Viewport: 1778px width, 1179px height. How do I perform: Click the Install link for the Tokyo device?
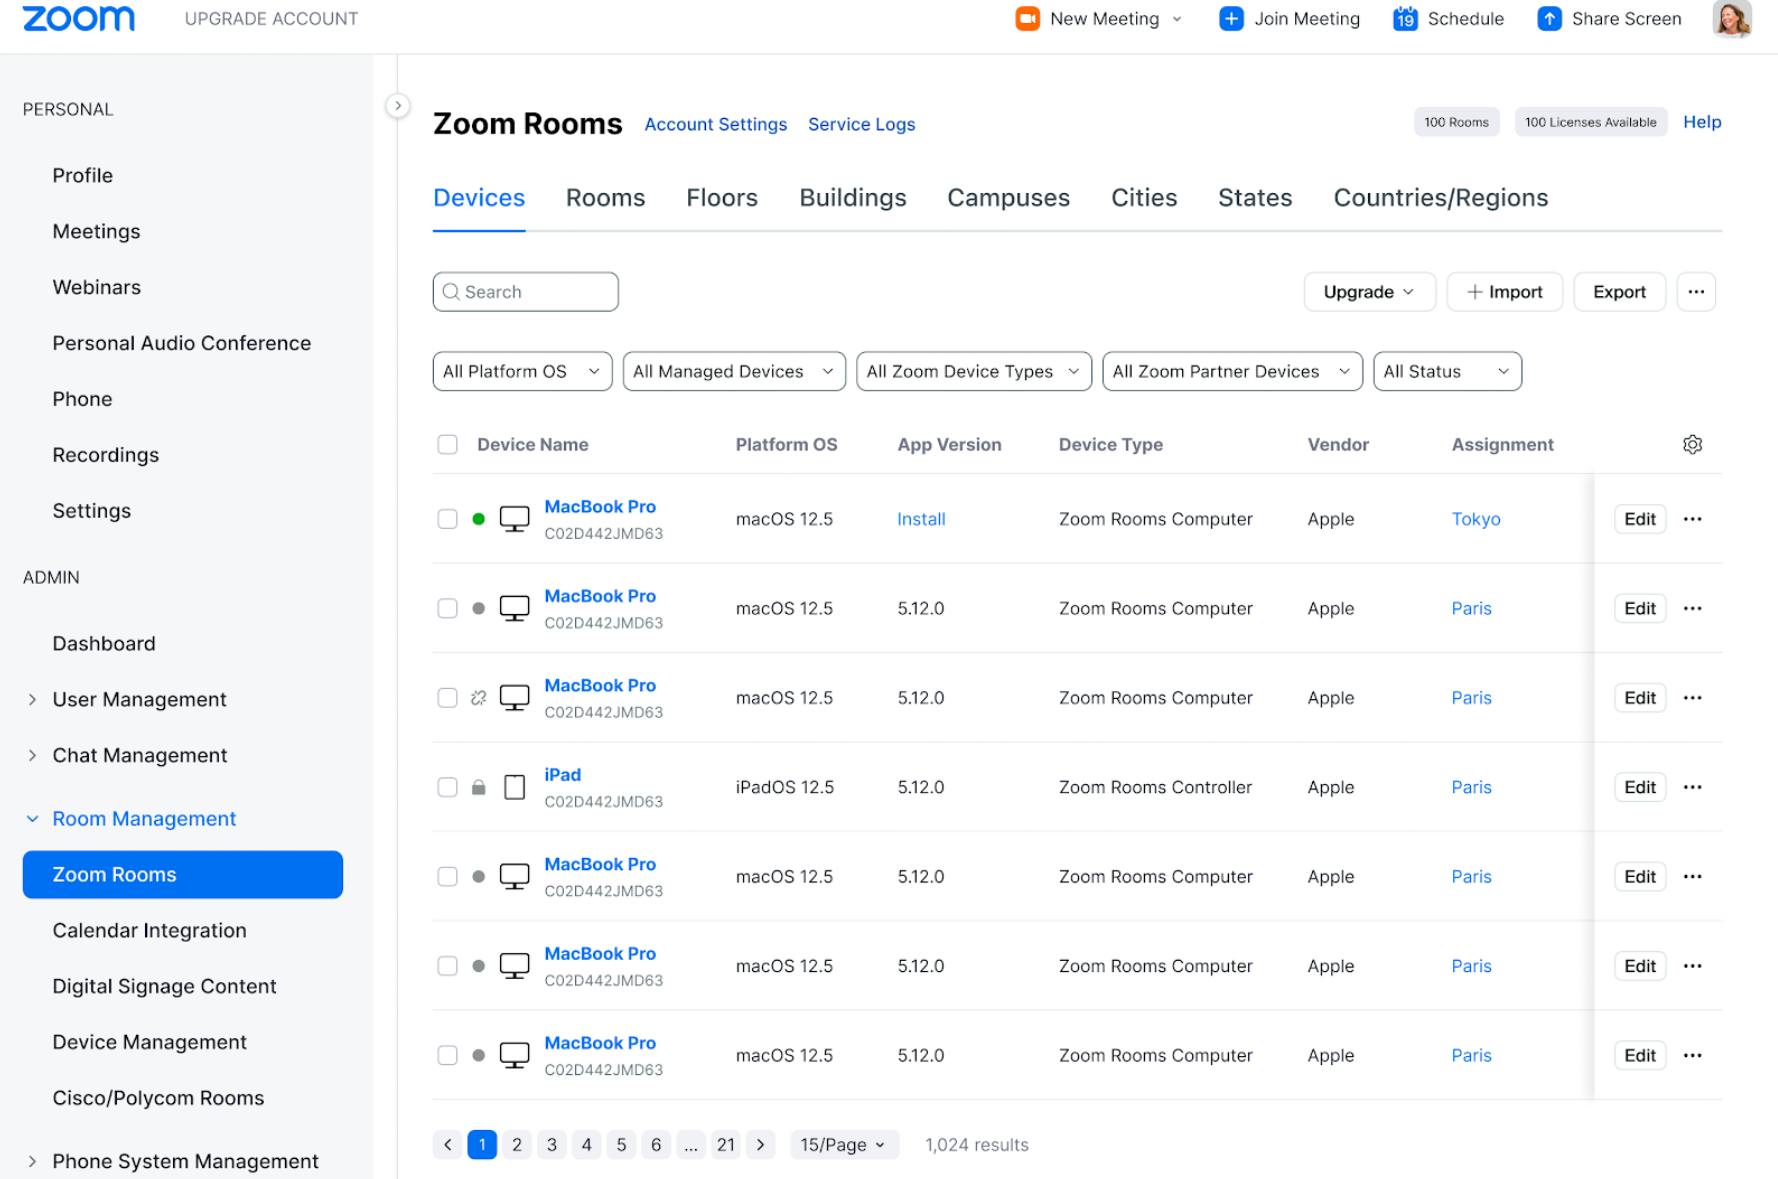[x=921, y=519]
